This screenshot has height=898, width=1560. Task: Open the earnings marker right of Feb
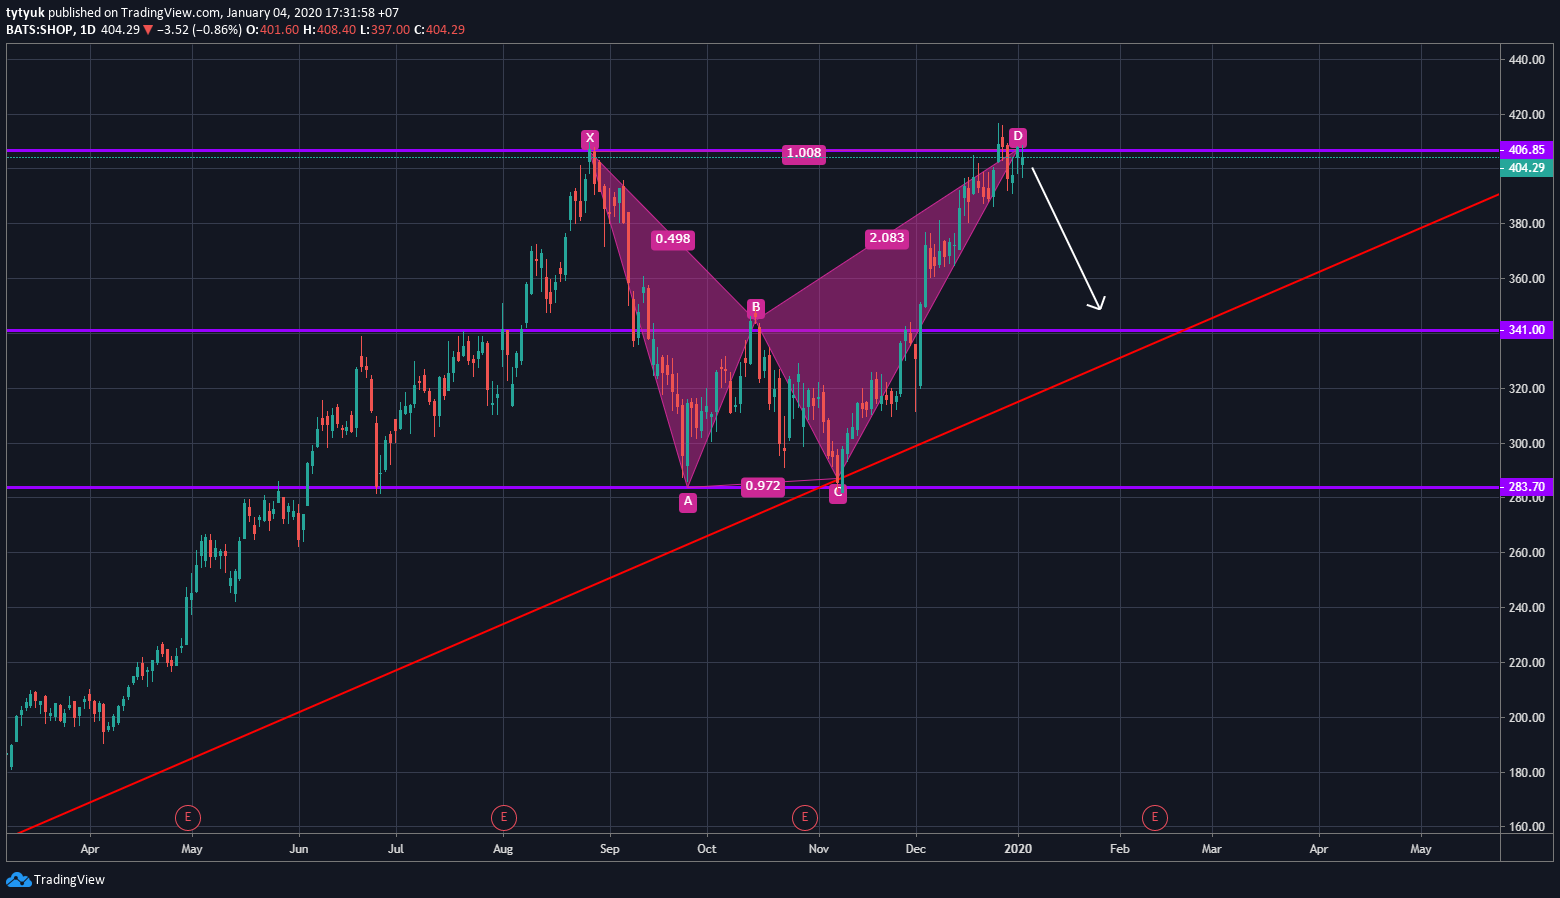tap(1155, 818)
